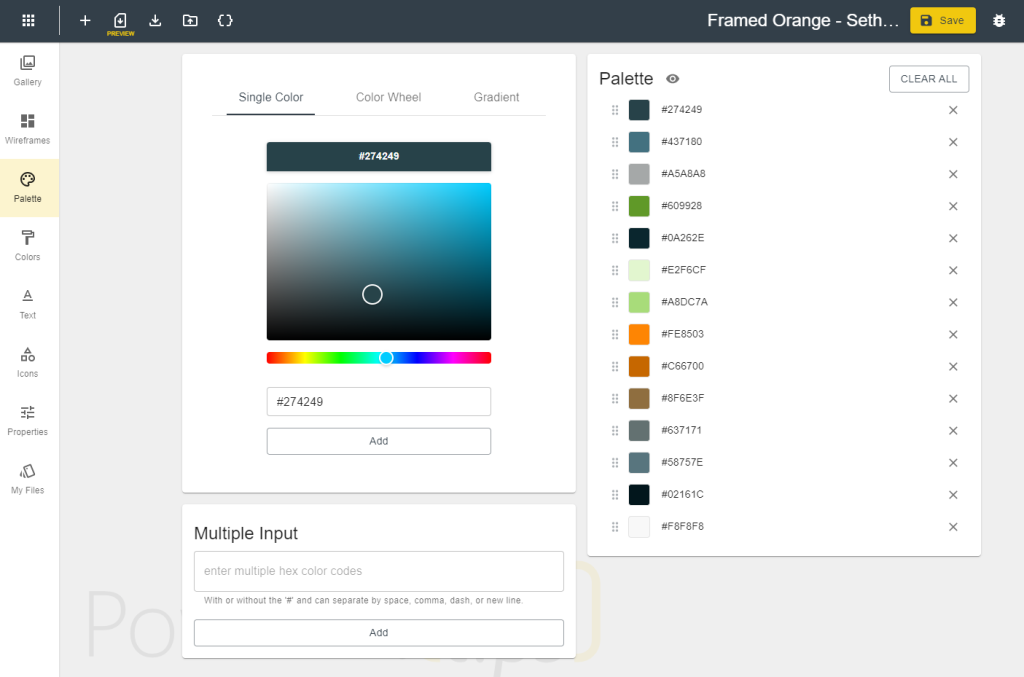Remove color #609928 from palette
Screen dimensions: 1024x677
953,206
